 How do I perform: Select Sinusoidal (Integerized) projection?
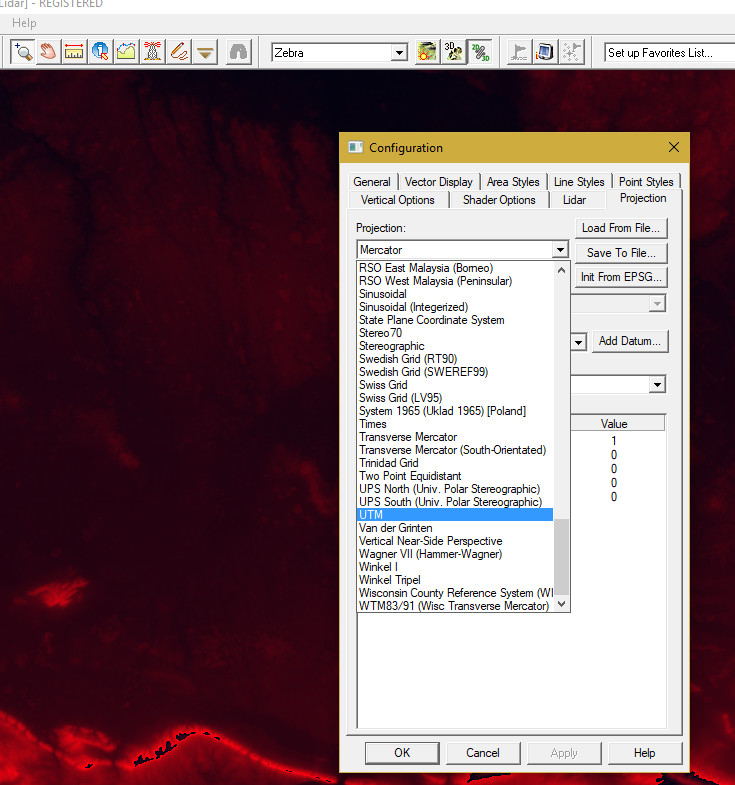pos(455,307)
